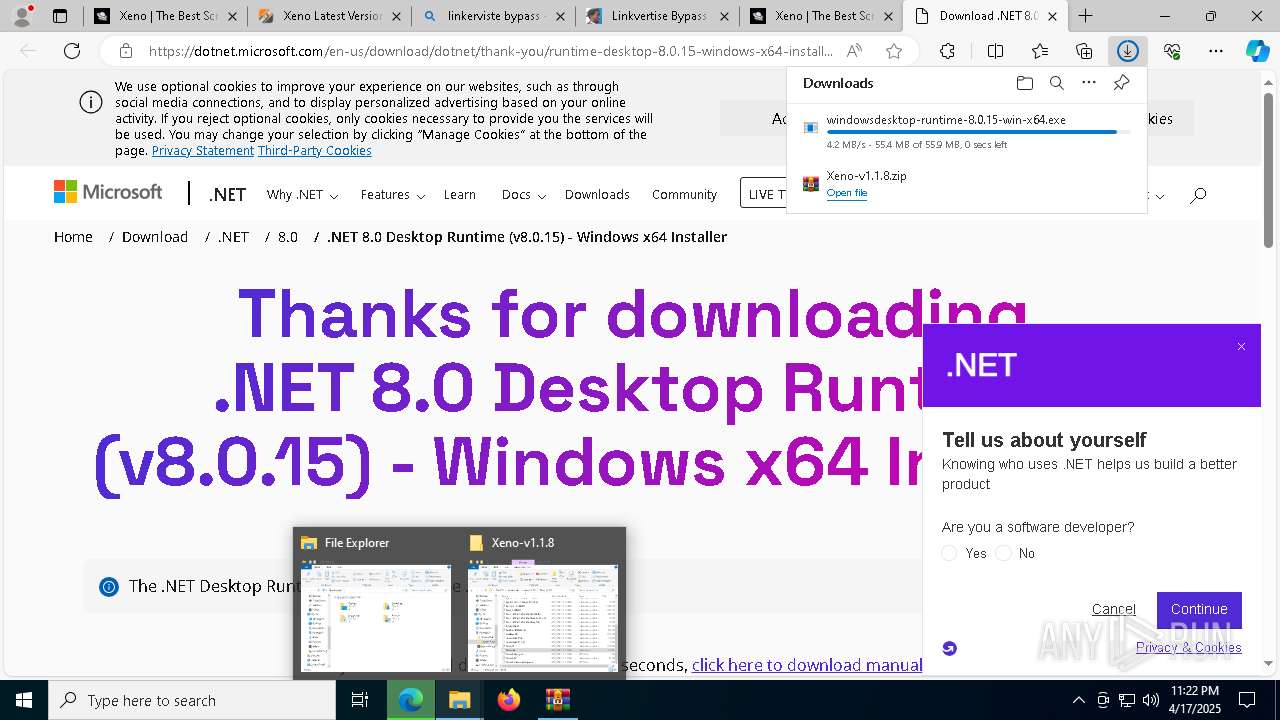The width and height of the screenshot is (1280, 720).
Task: Open file for Xeno-v1.1.8.zip
Action: pos(846,193)
